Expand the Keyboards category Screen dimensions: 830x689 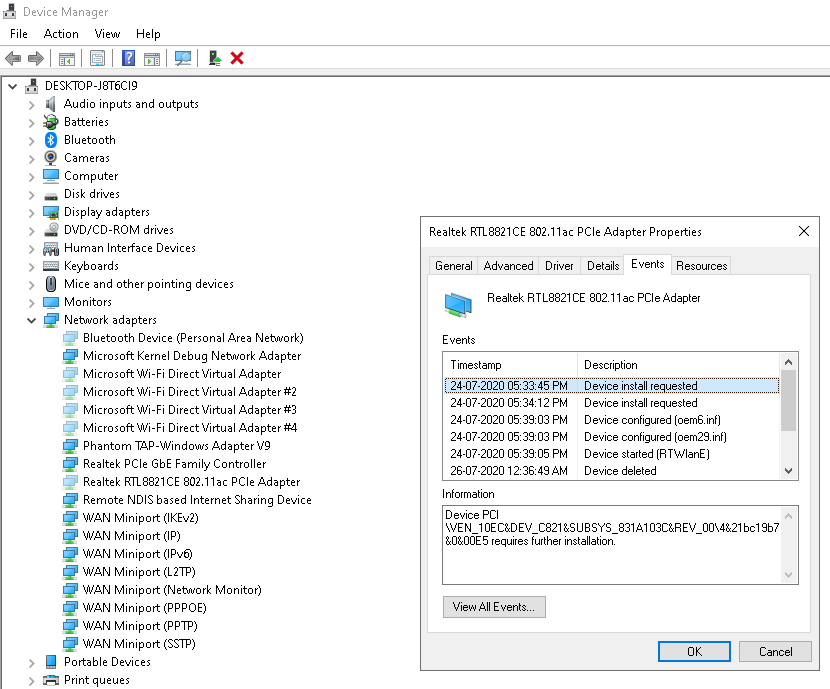click(32, 266)
